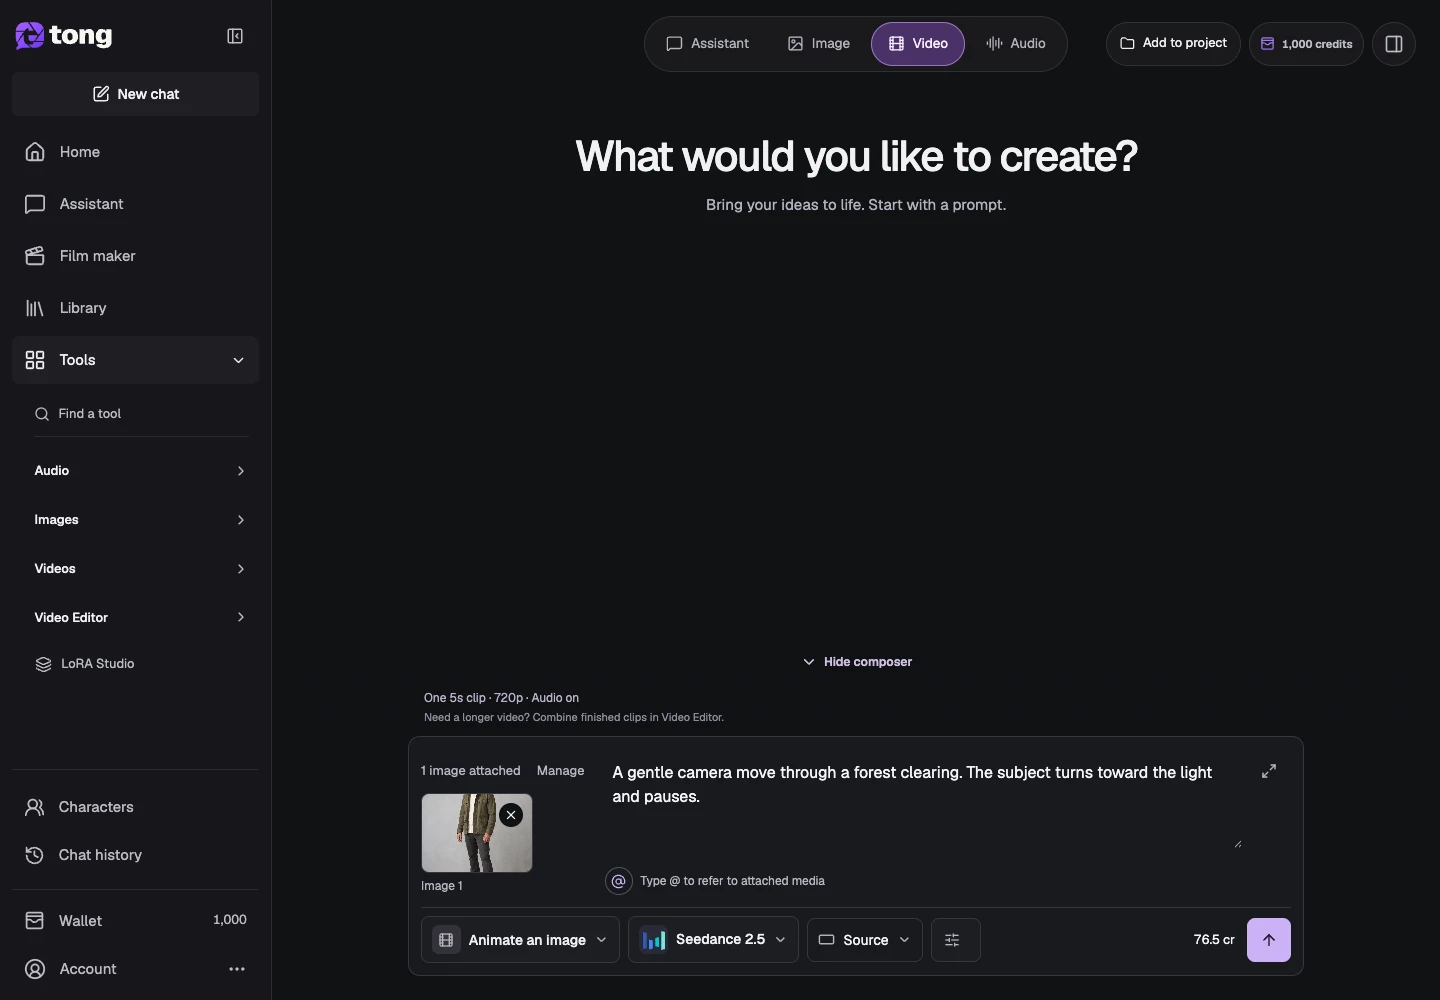Open the sidebar Assistant page
This screenshot has width=1440, height=1000.
136,204
